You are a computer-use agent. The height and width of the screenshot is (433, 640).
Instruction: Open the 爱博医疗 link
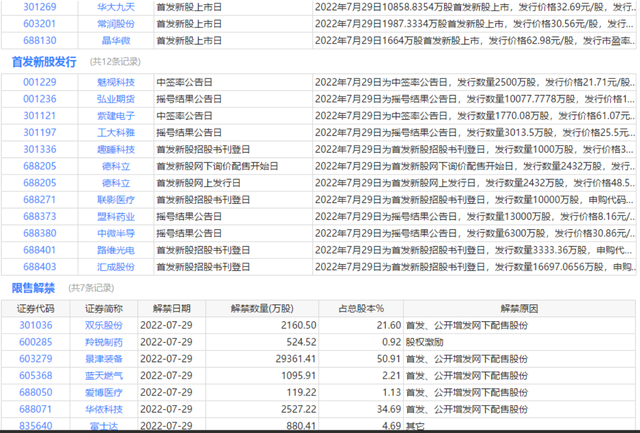point(104,392)
